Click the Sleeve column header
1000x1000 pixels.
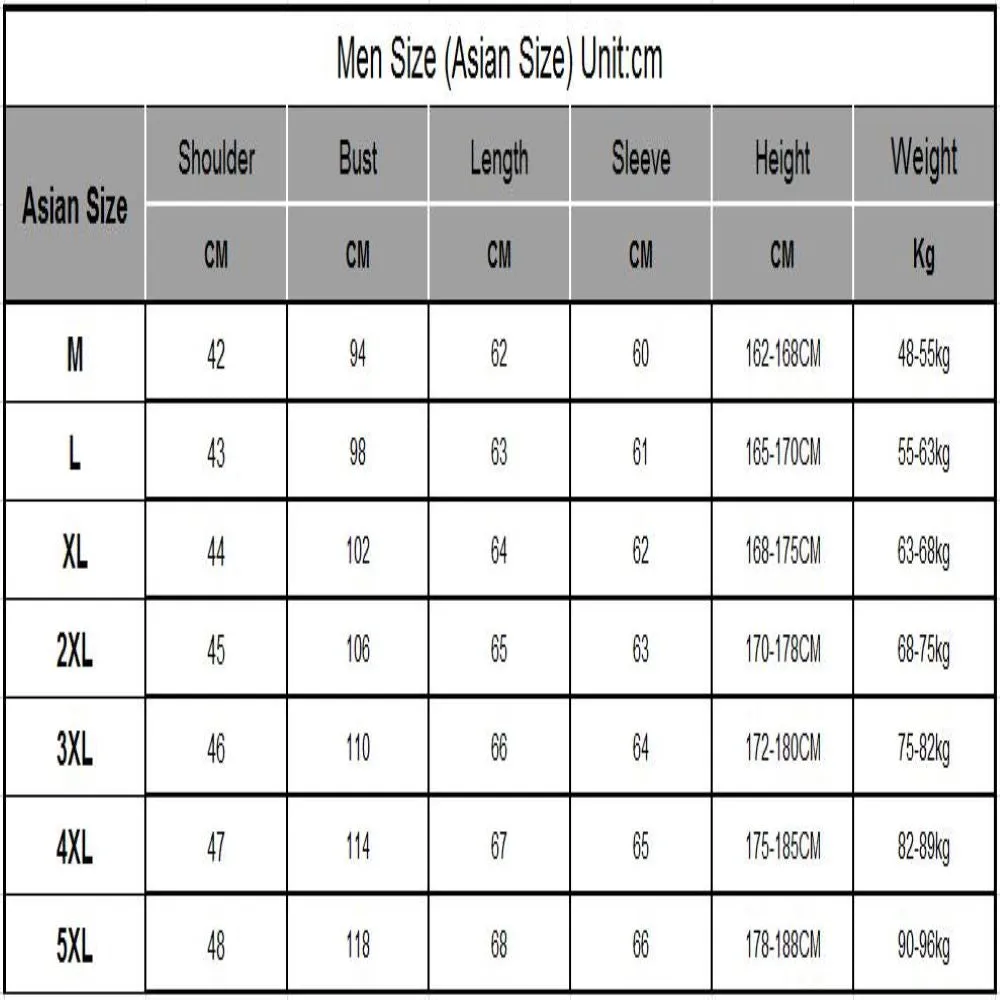[641, 155]
